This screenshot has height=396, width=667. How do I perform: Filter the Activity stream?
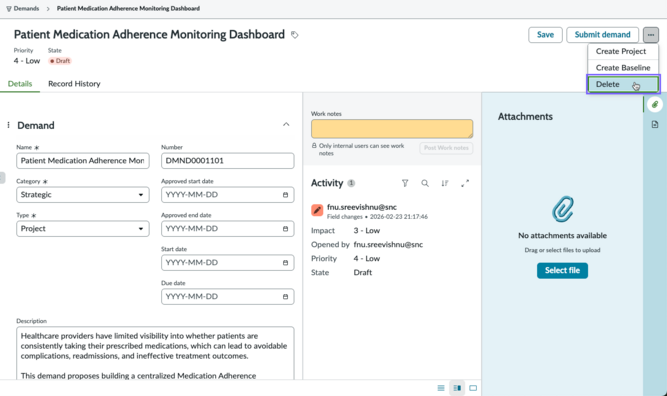(x=405, y=183)
